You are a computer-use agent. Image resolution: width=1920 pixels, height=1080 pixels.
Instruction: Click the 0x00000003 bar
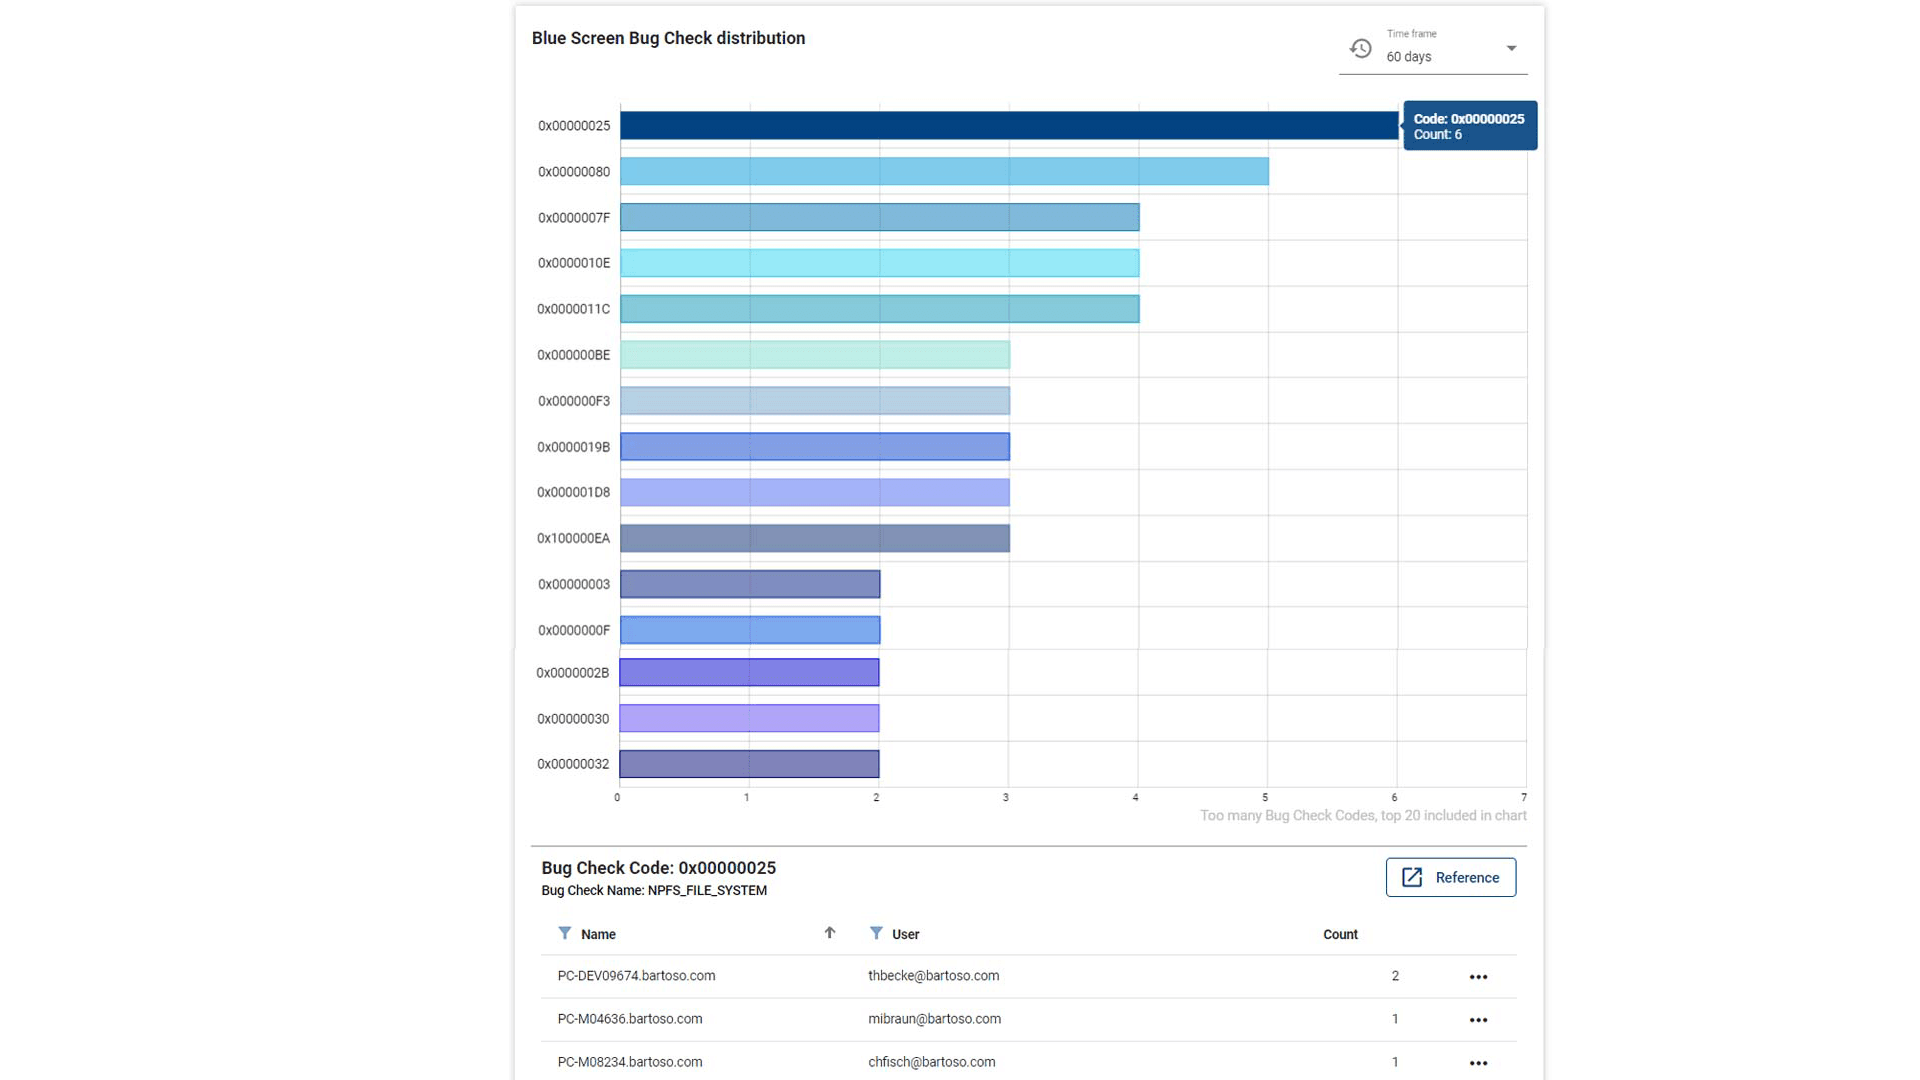pyautogui.click(x=750, y=584)
